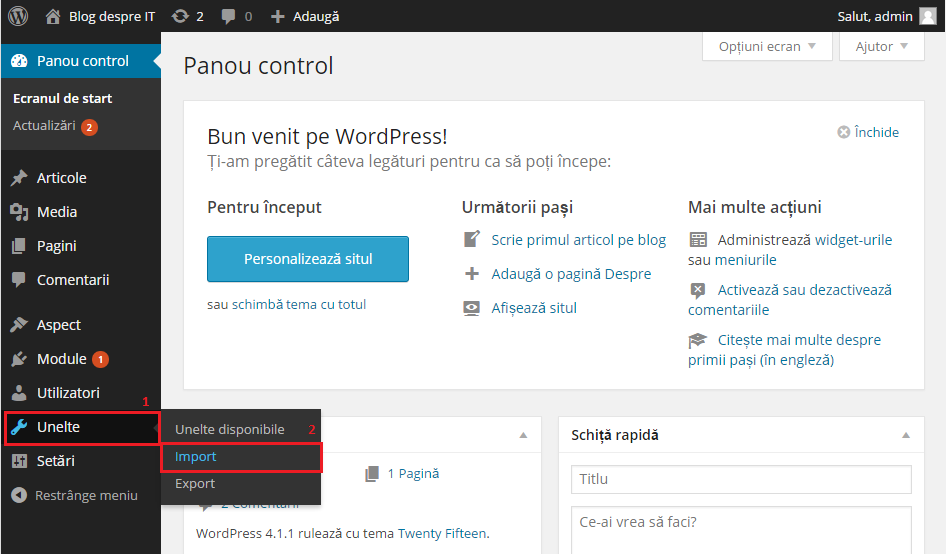Click the Blog despre IT site name
This screenshot has width=946, height=554.
pos(112,17)
